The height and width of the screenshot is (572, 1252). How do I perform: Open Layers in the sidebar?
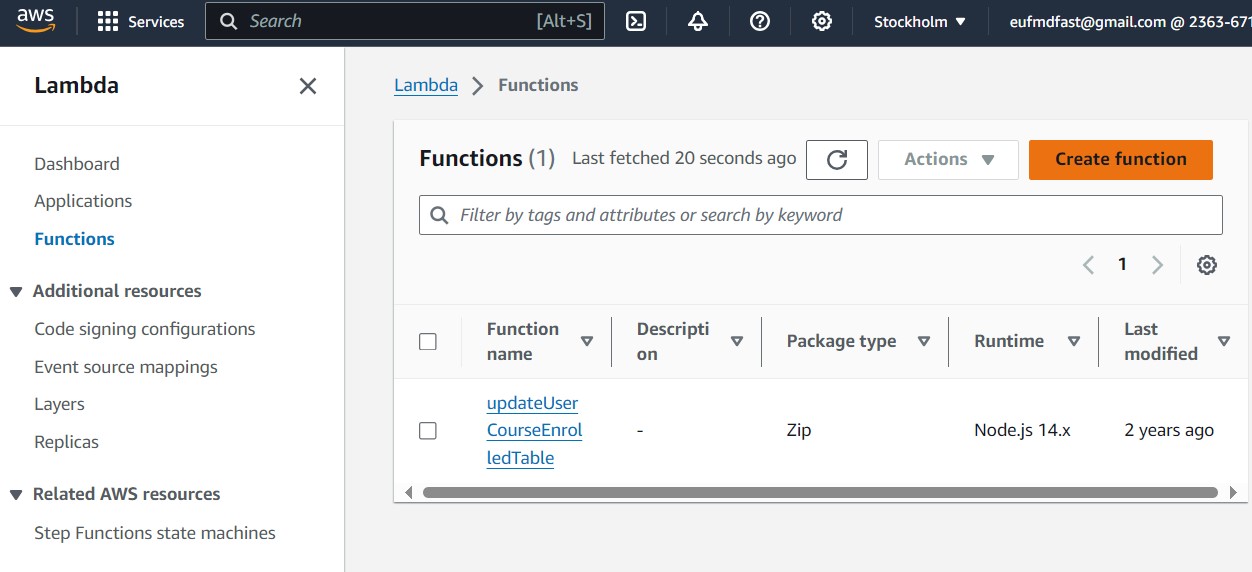coord(59,404)
